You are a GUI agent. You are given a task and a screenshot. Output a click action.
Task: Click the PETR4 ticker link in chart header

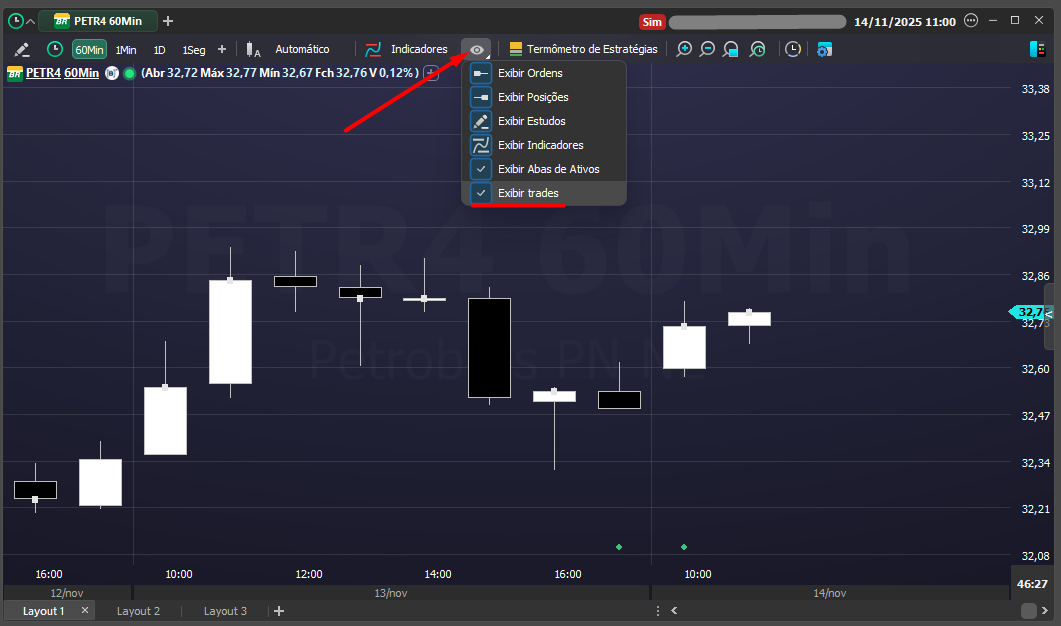(x=44, y=73)
